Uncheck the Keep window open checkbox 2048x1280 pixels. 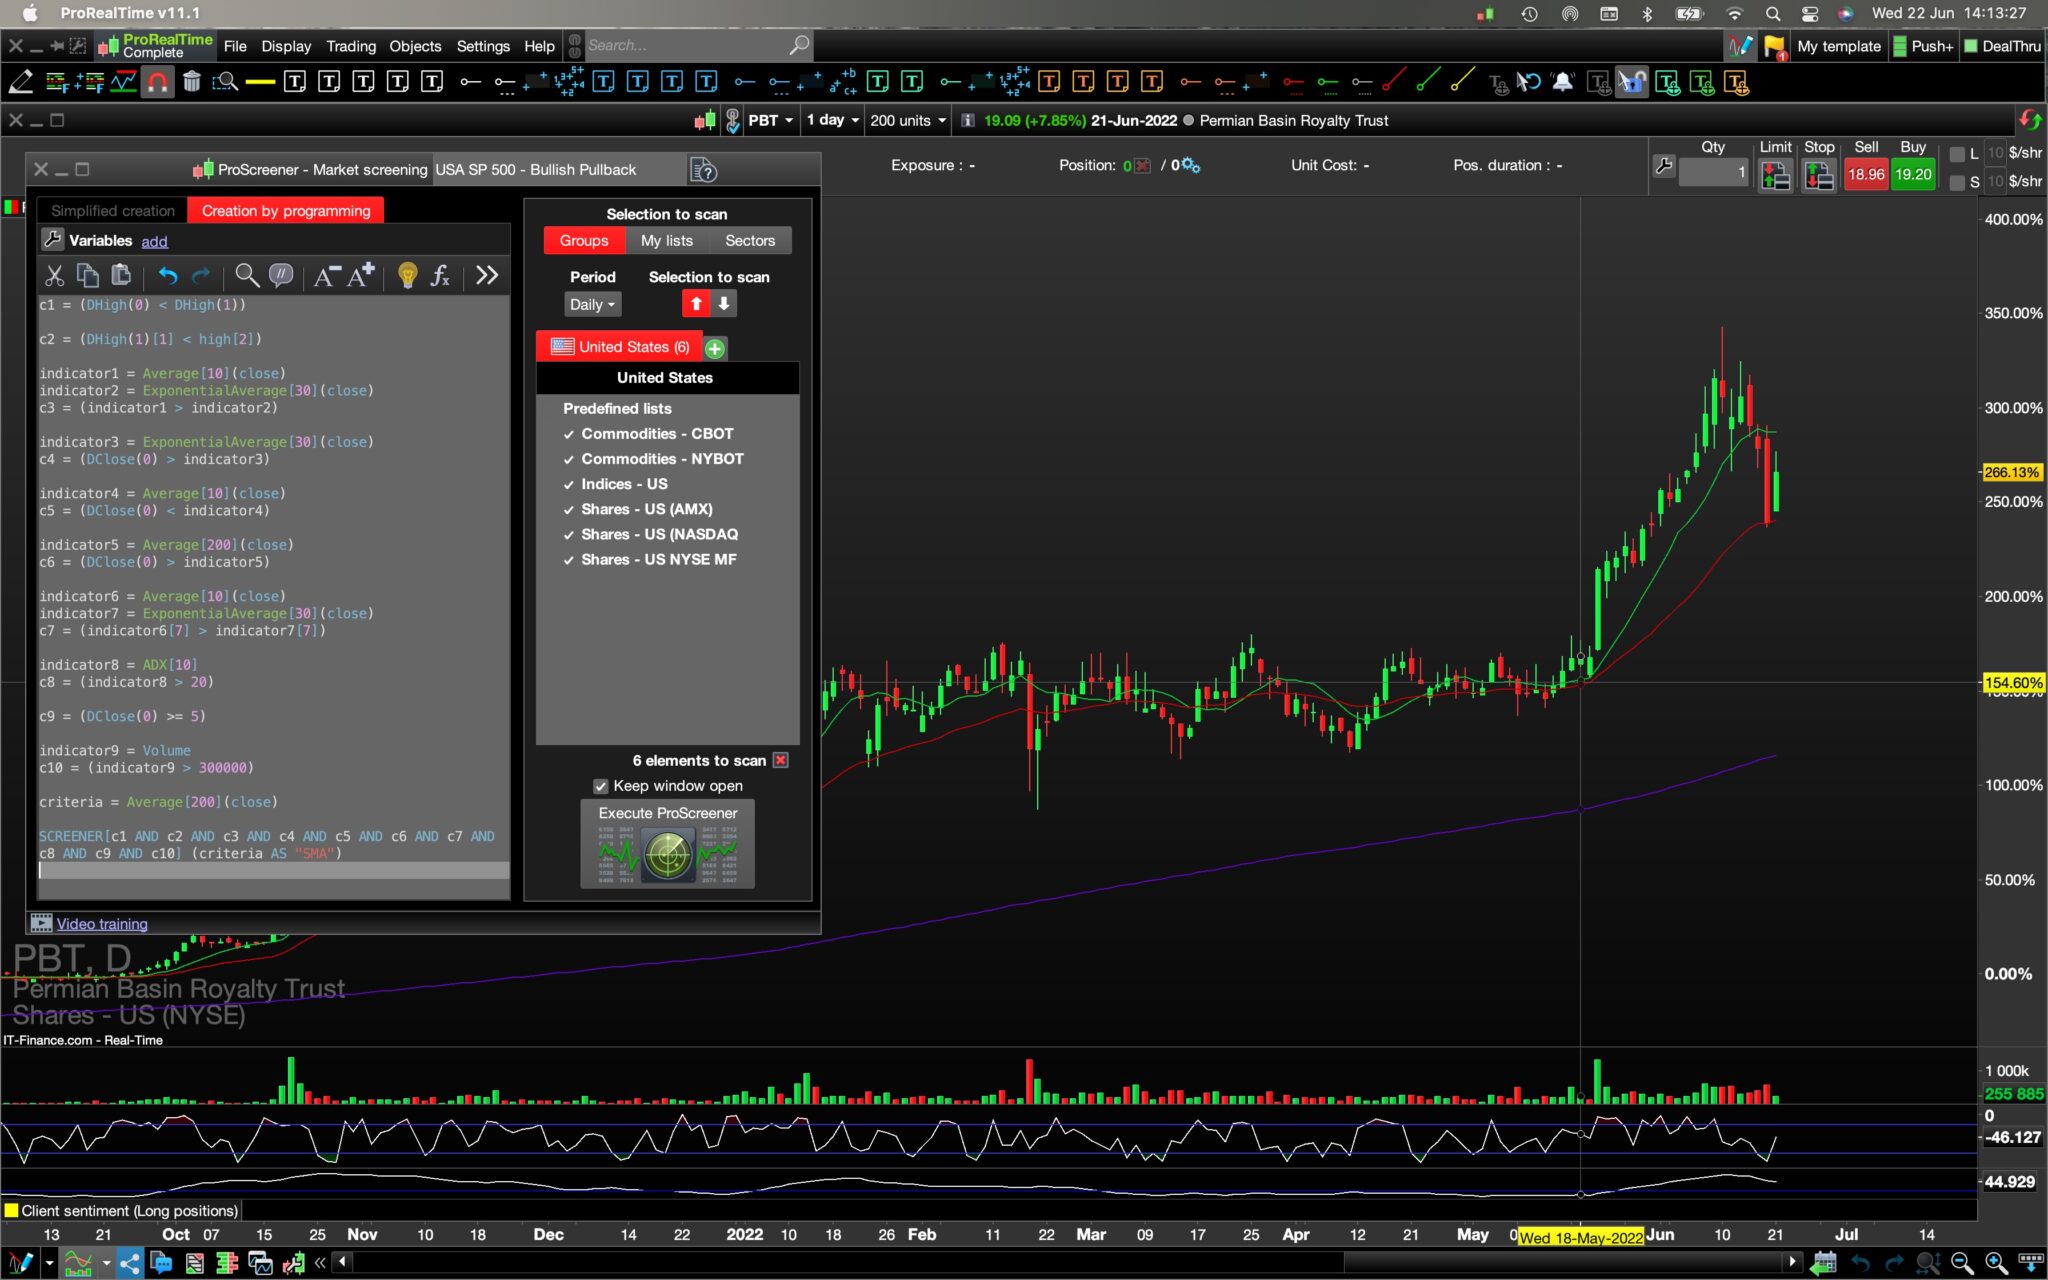pos(601,786)
